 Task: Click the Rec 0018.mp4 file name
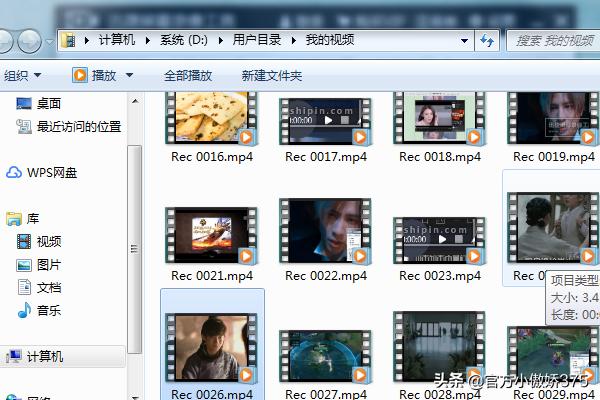pos(440,157)
